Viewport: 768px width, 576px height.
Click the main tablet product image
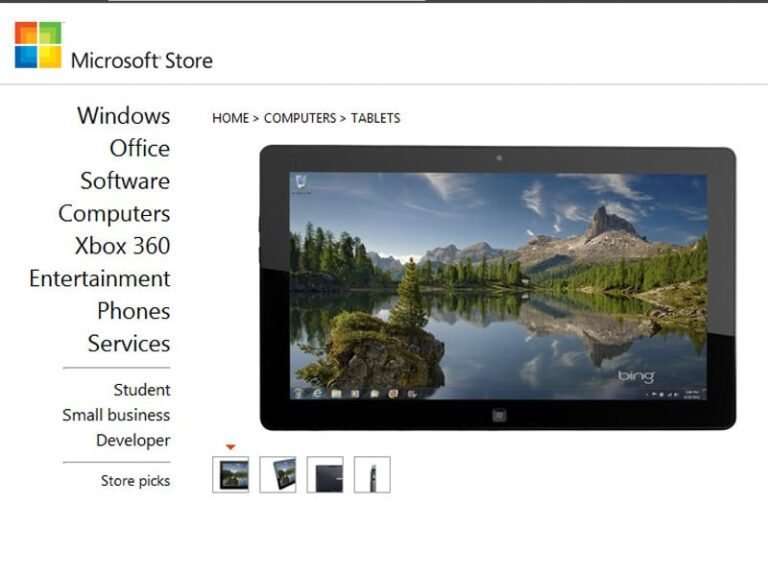click(498, 288)
